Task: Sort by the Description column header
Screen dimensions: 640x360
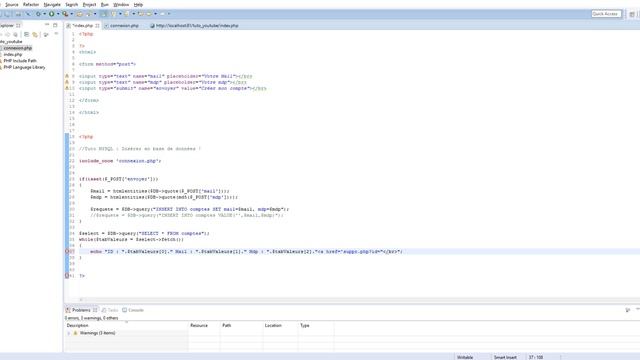Action: (127, 325)
